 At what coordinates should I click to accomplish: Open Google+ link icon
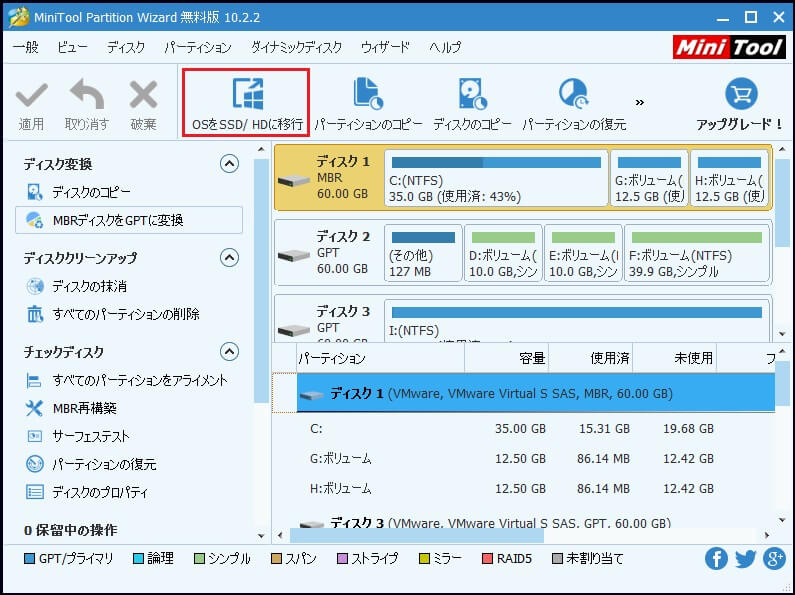(x=774, y=559)
